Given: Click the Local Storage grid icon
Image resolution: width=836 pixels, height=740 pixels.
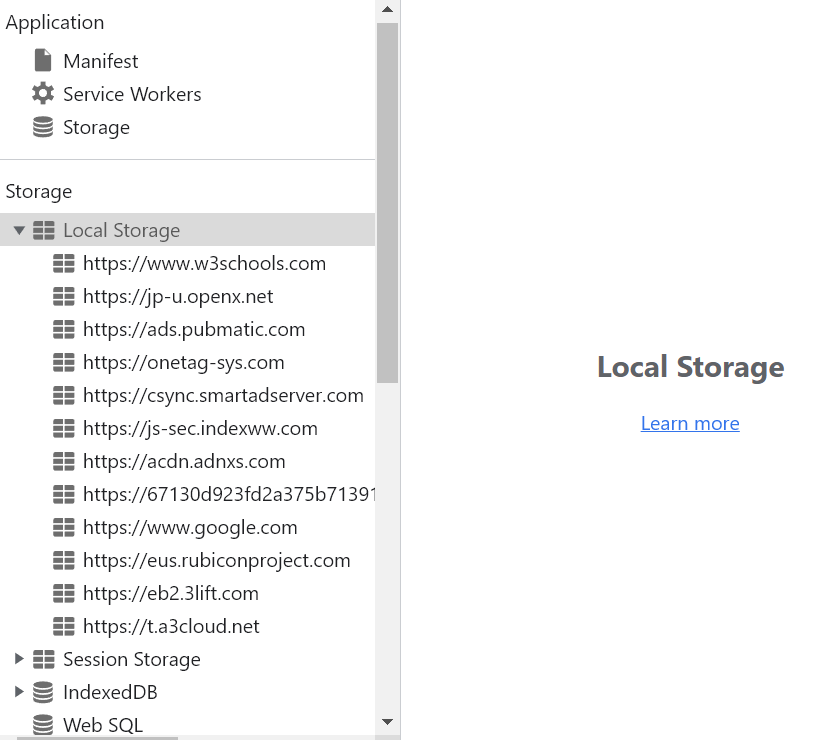Looking at the screenshot, I should tap(44, 230).
